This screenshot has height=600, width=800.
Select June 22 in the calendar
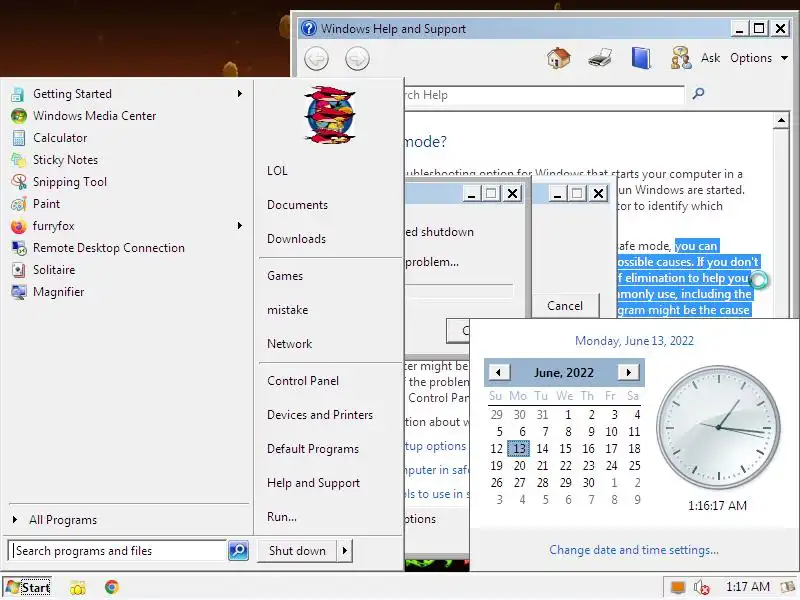coord(565,465)
